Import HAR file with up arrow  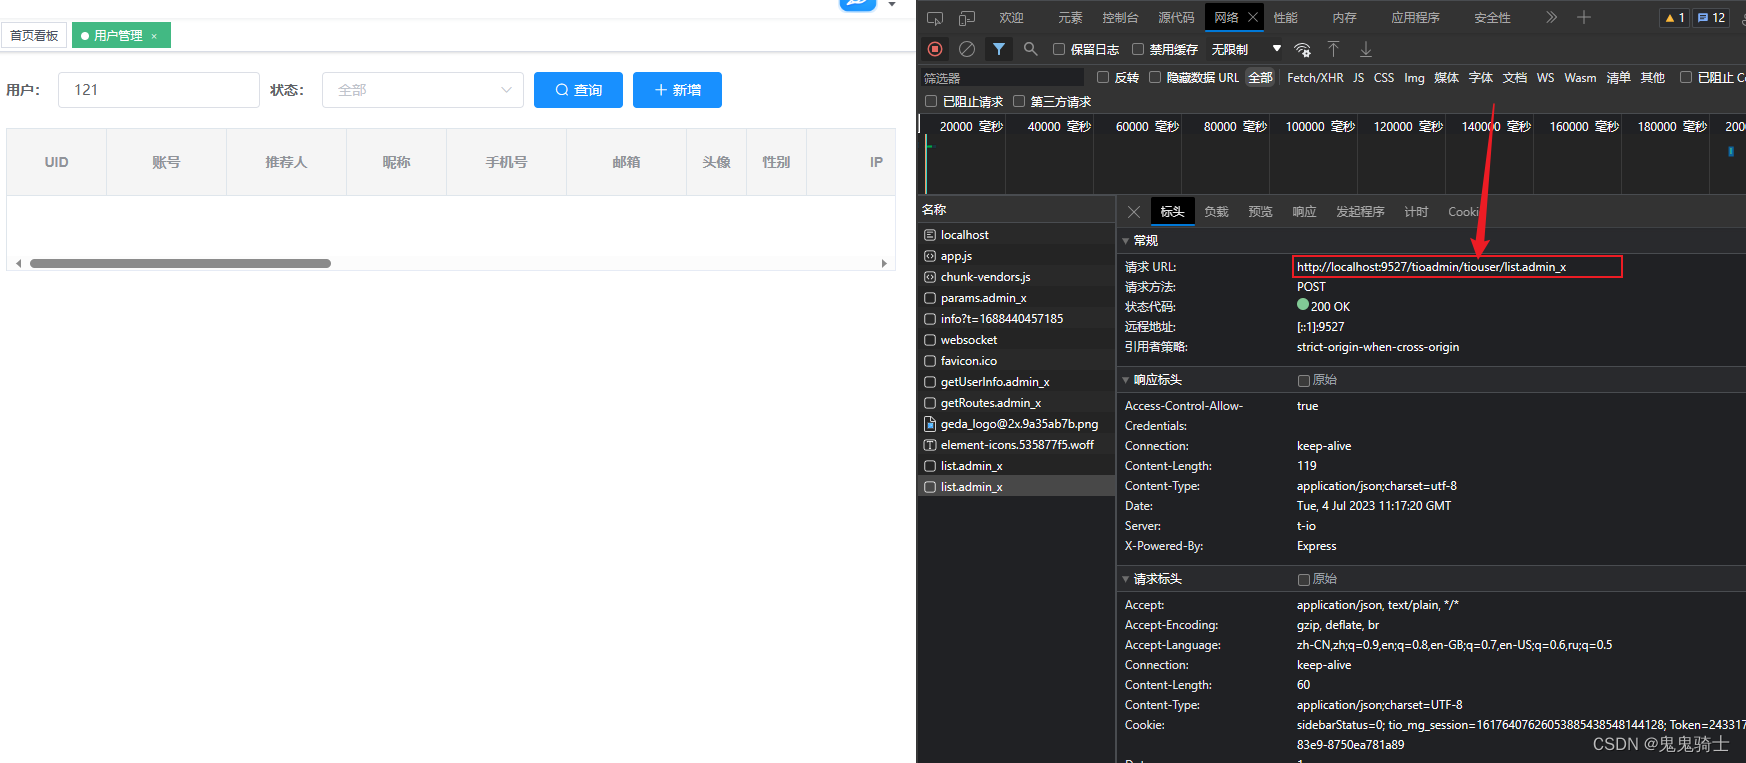coord(1334,49)
